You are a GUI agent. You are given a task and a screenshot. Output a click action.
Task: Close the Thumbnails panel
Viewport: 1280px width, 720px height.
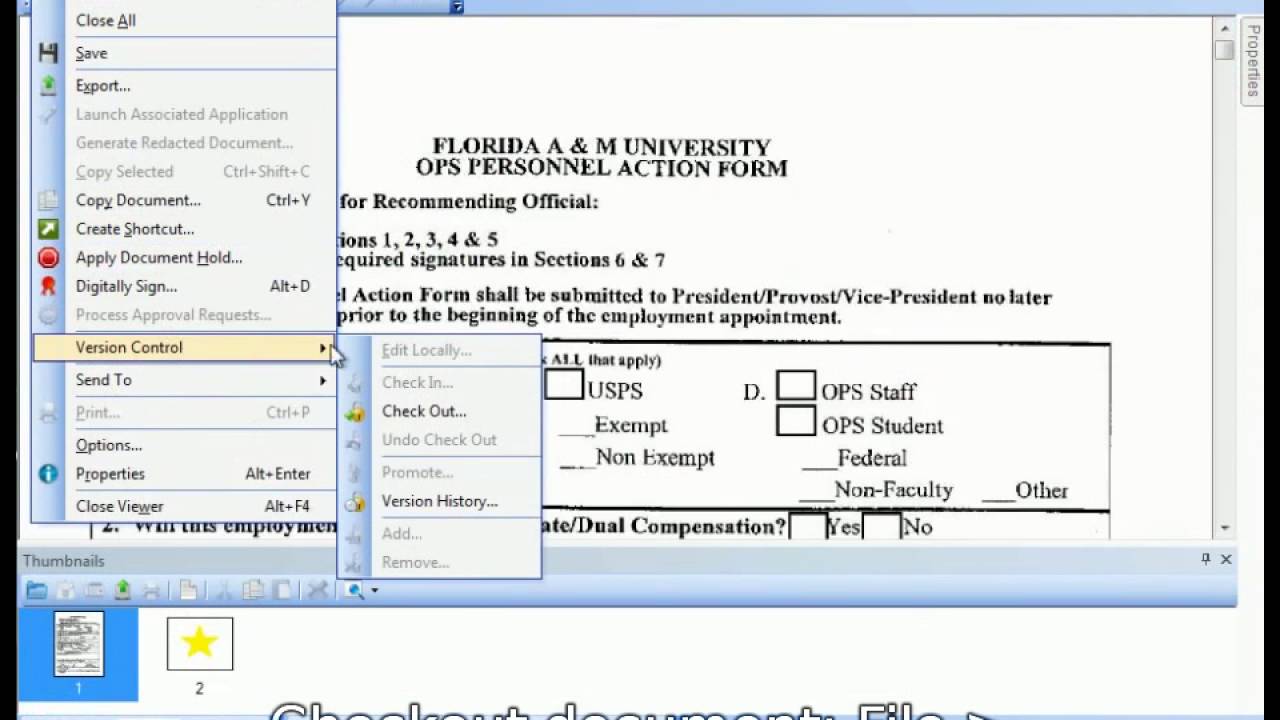tap(1226, 560)
